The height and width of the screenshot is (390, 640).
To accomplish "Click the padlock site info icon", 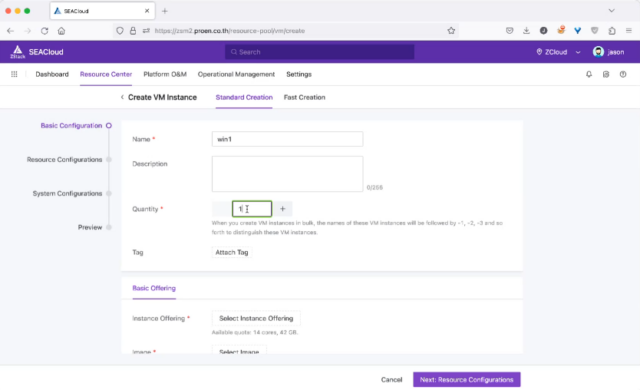I will 133,31.
